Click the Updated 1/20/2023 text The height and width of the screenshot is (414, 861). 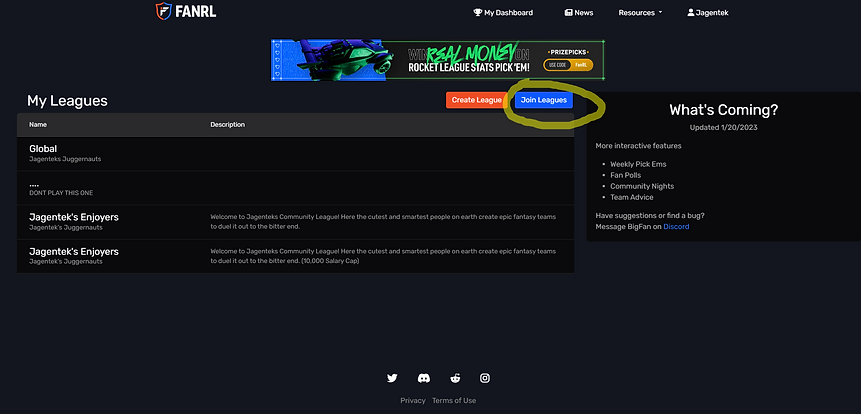click(723, 127)
